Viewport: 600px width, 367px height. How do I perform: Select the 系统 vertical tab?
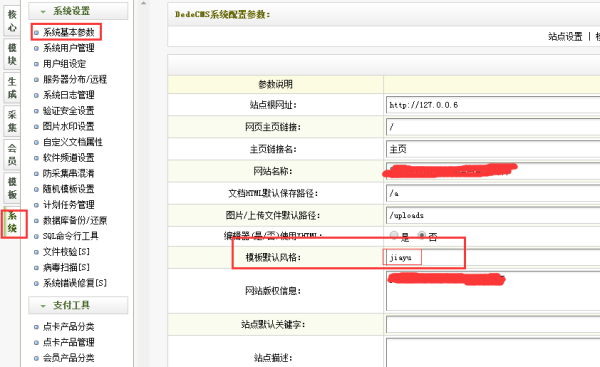click(12, 222)
